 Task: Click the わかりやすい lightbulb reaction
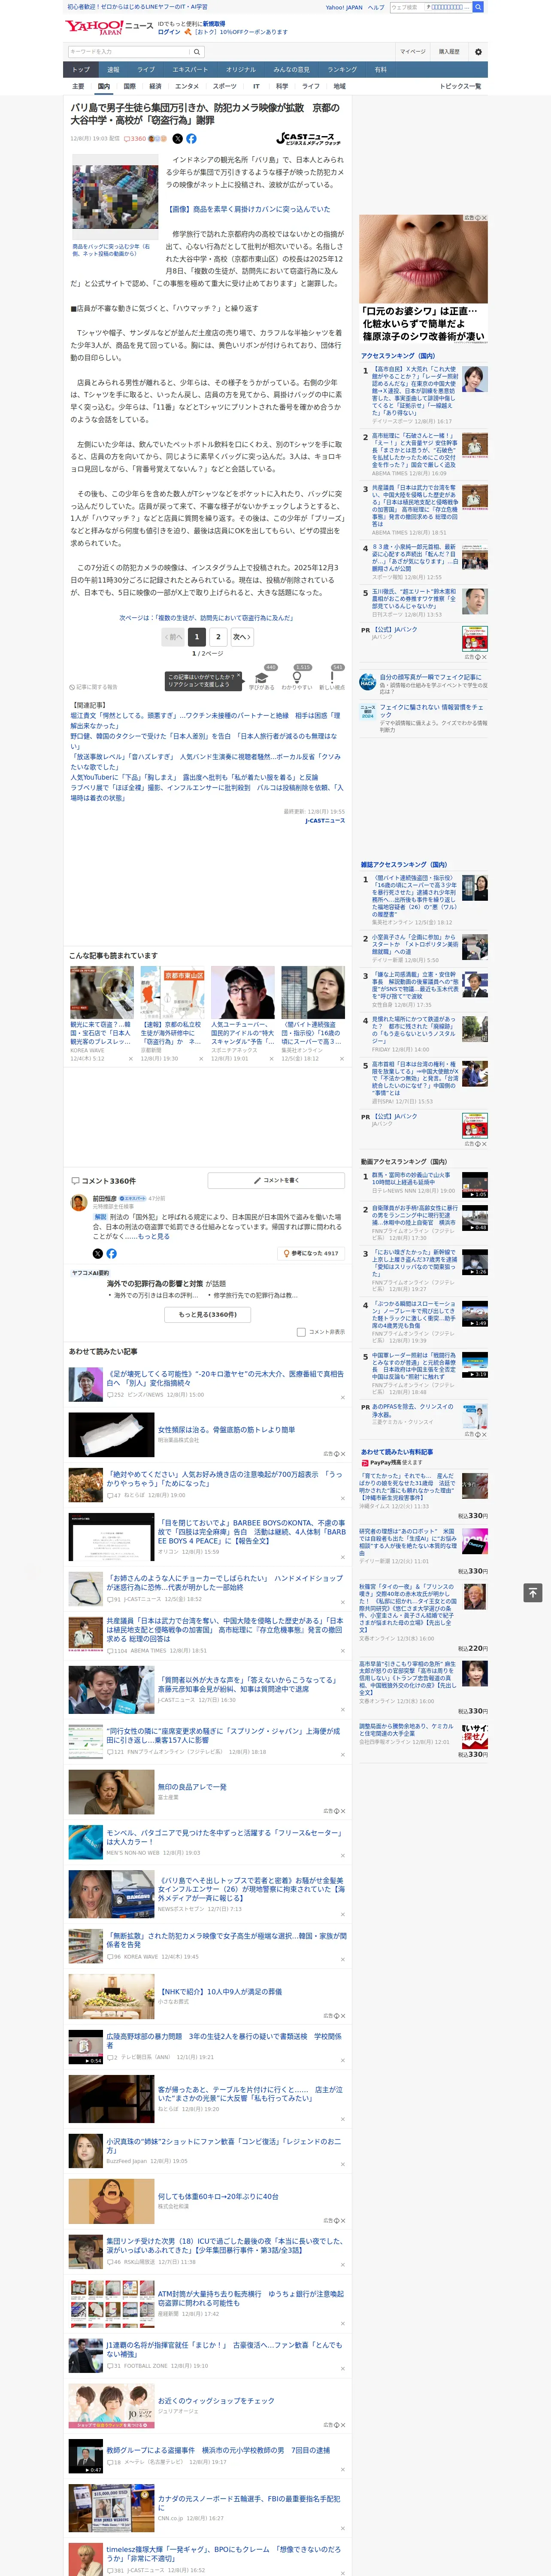click(x=297, y=679)
